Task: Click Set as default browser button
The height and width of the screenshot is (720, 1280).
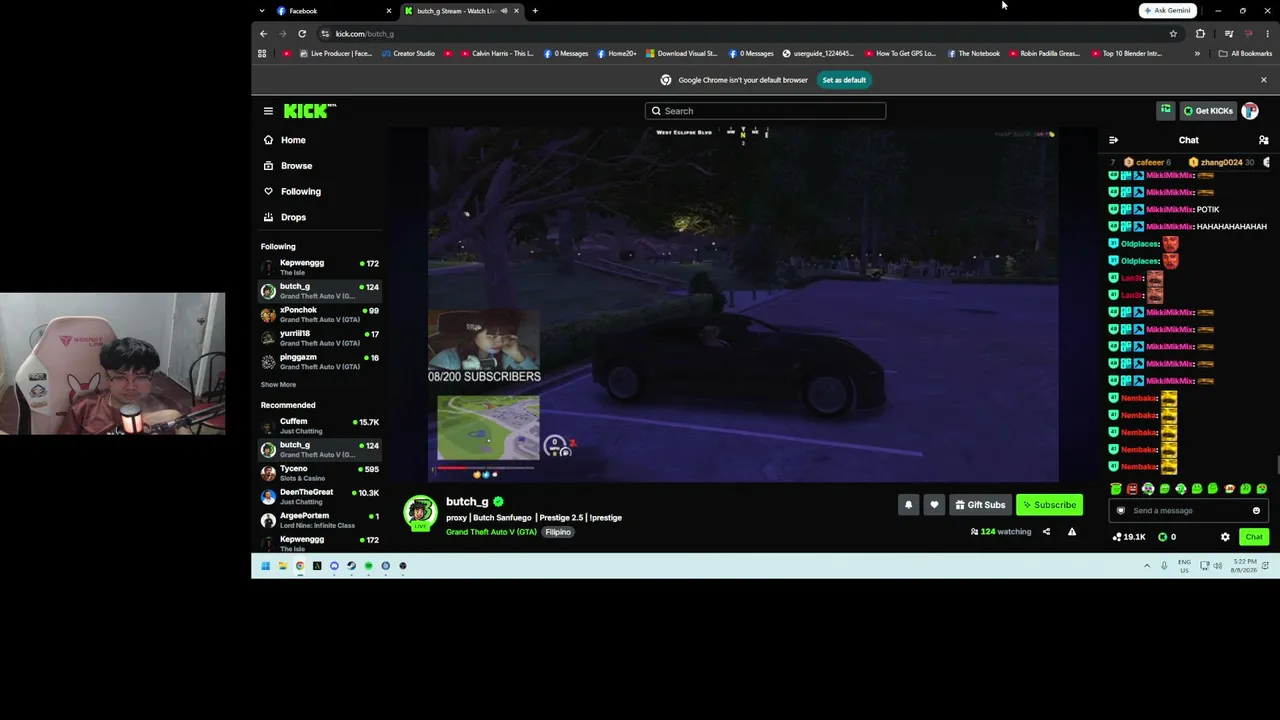Action: coord(844,80)
